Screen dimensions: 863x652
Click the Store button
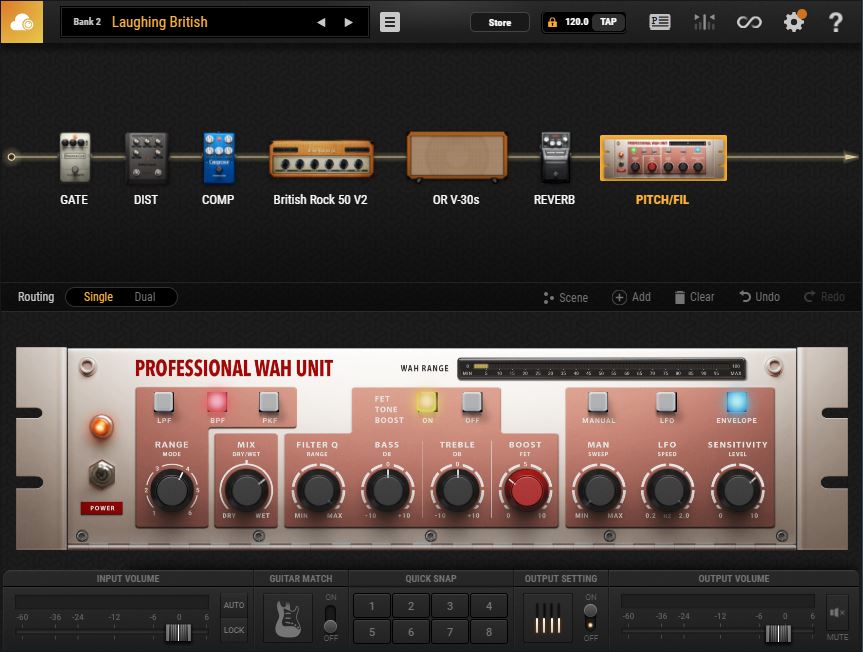[500, 22]
